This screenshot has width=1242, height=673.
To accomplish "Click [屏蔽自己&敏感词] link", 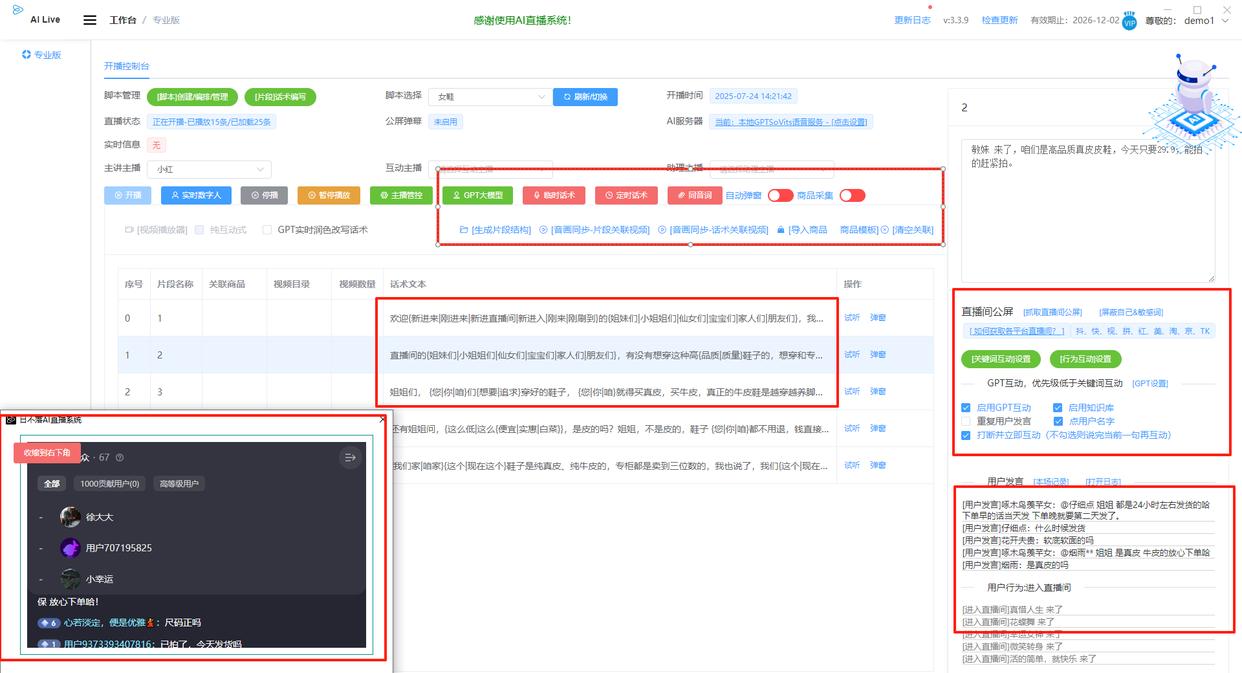I will [x=1131, y=312].
